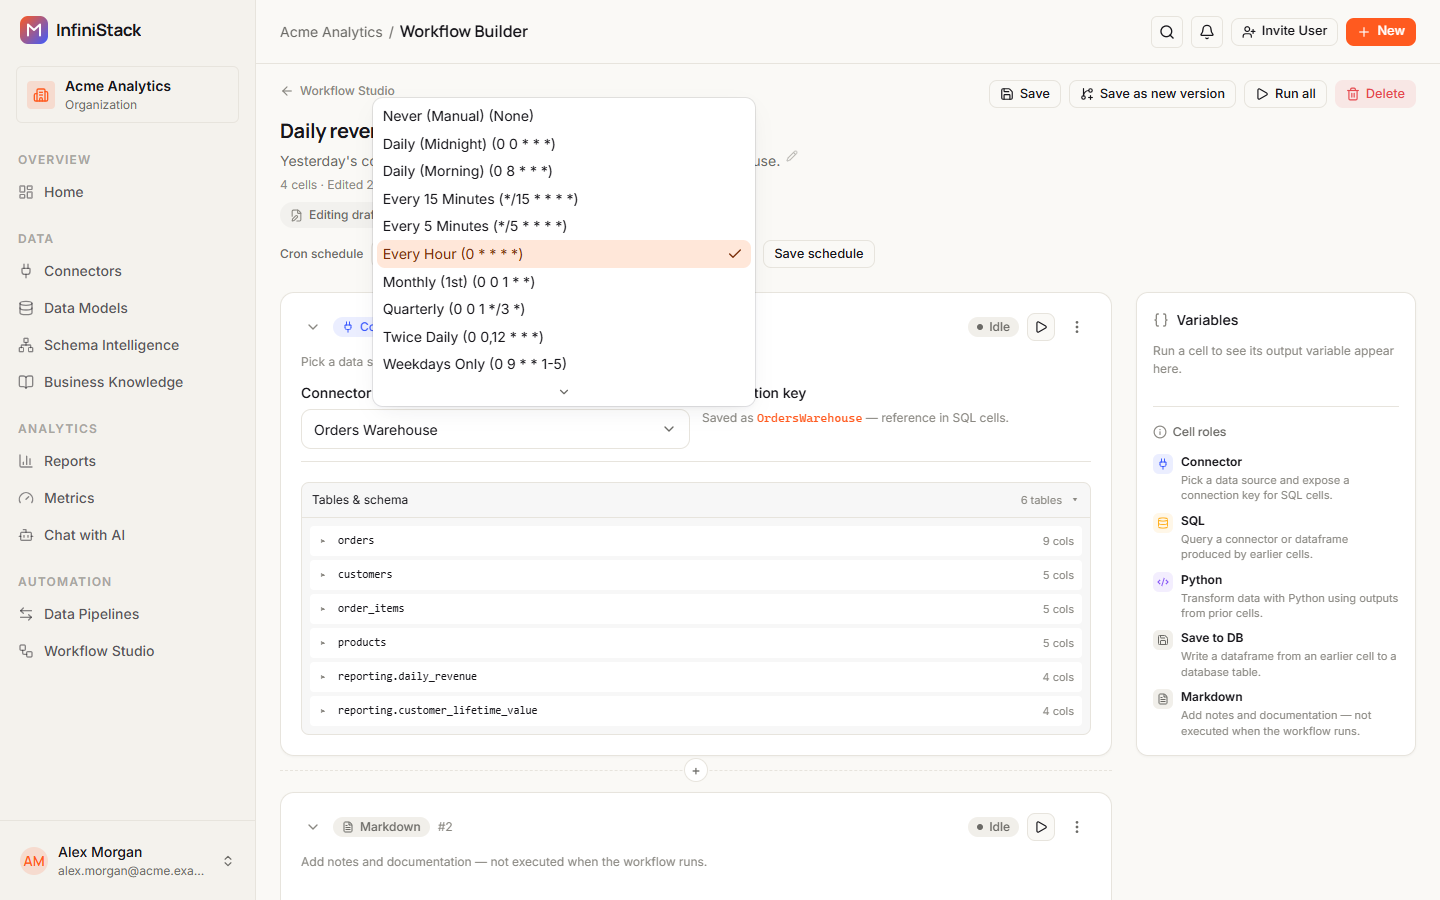
Task: Expand the customers table row
Action: pyautogui.click(x=696, y=575)
